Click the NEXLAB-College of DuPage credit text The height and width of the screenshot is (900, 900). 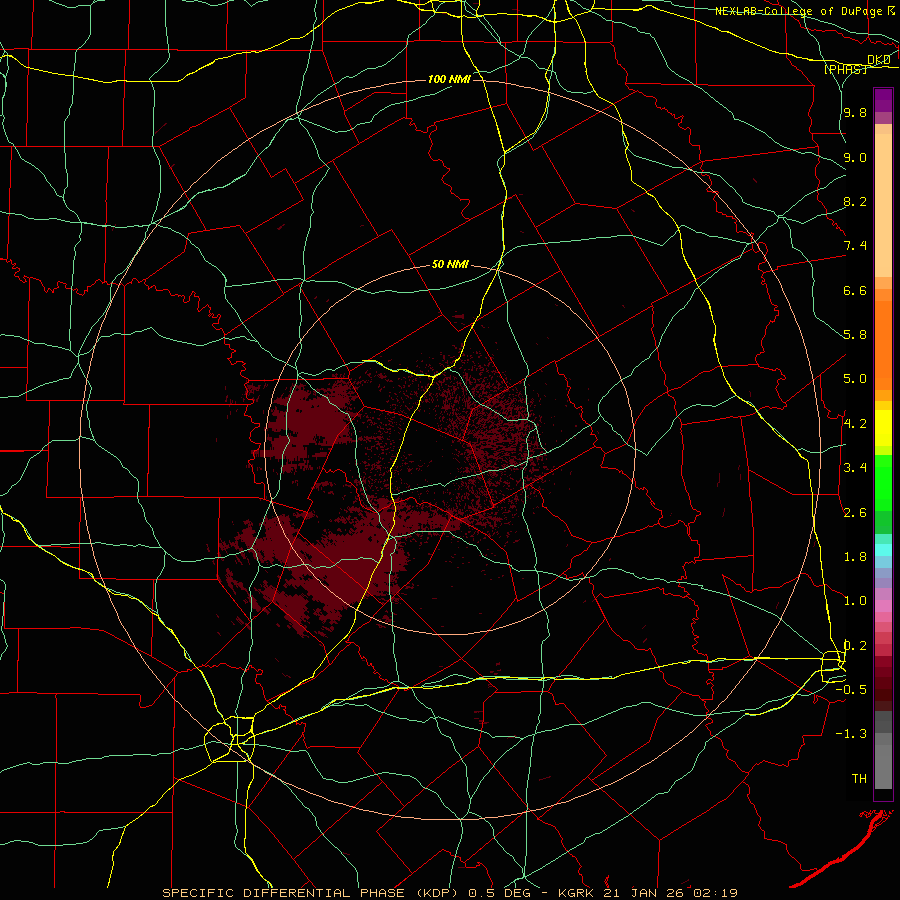(798, 11)
